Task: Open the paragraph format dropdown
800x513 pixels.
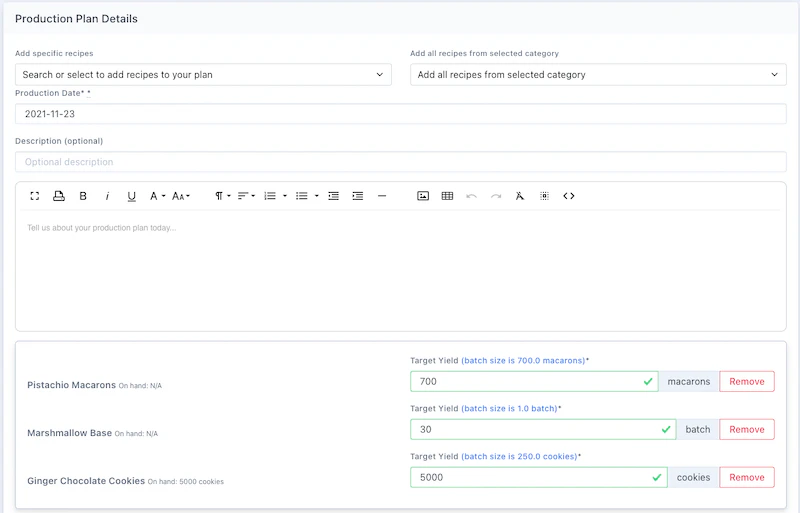Action: click(x=223, y=196)
